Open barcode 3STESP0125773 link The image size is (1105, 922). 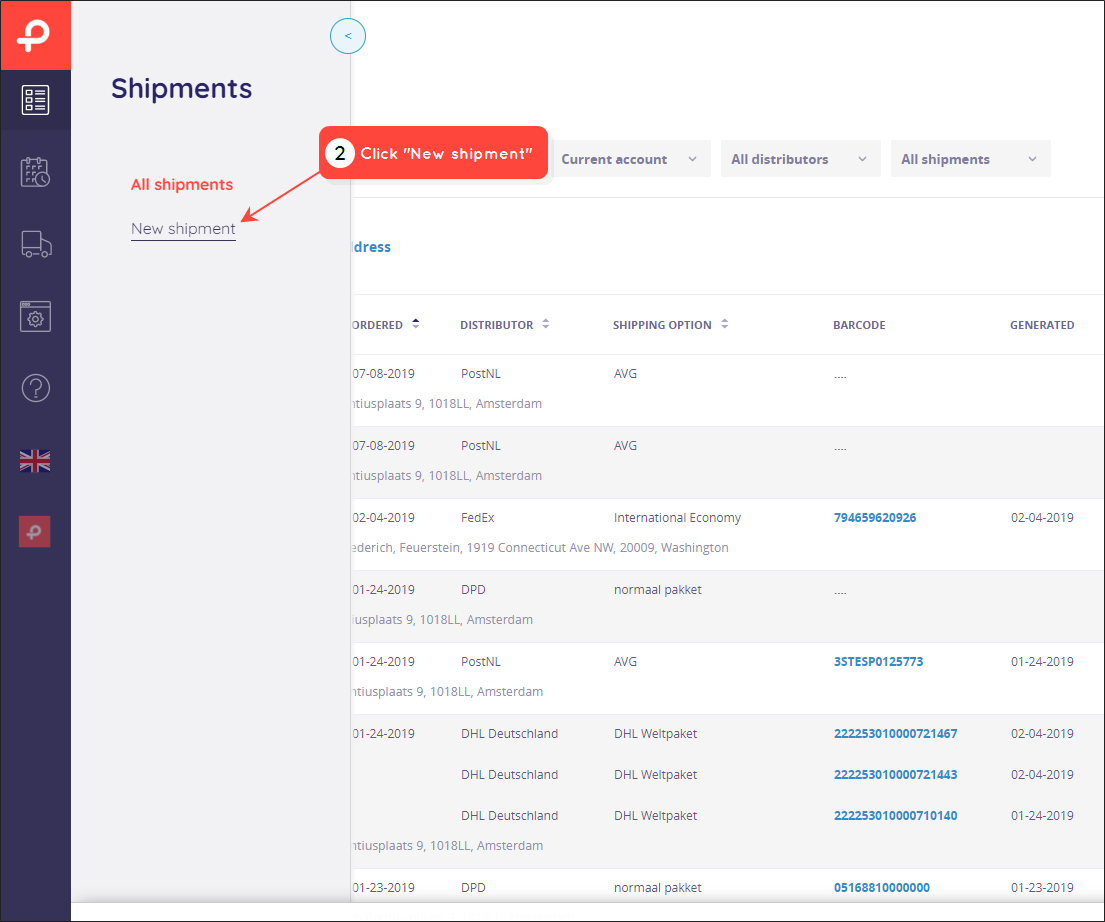878,661
